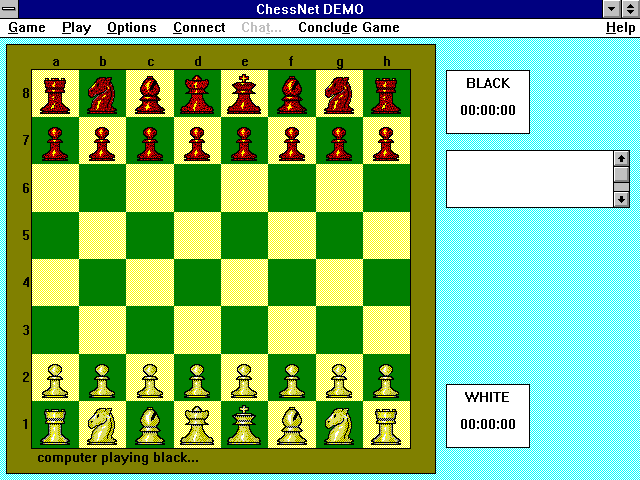The image size is (640, 480).
Task: Open the Help menu
Action: coord(620,28)
